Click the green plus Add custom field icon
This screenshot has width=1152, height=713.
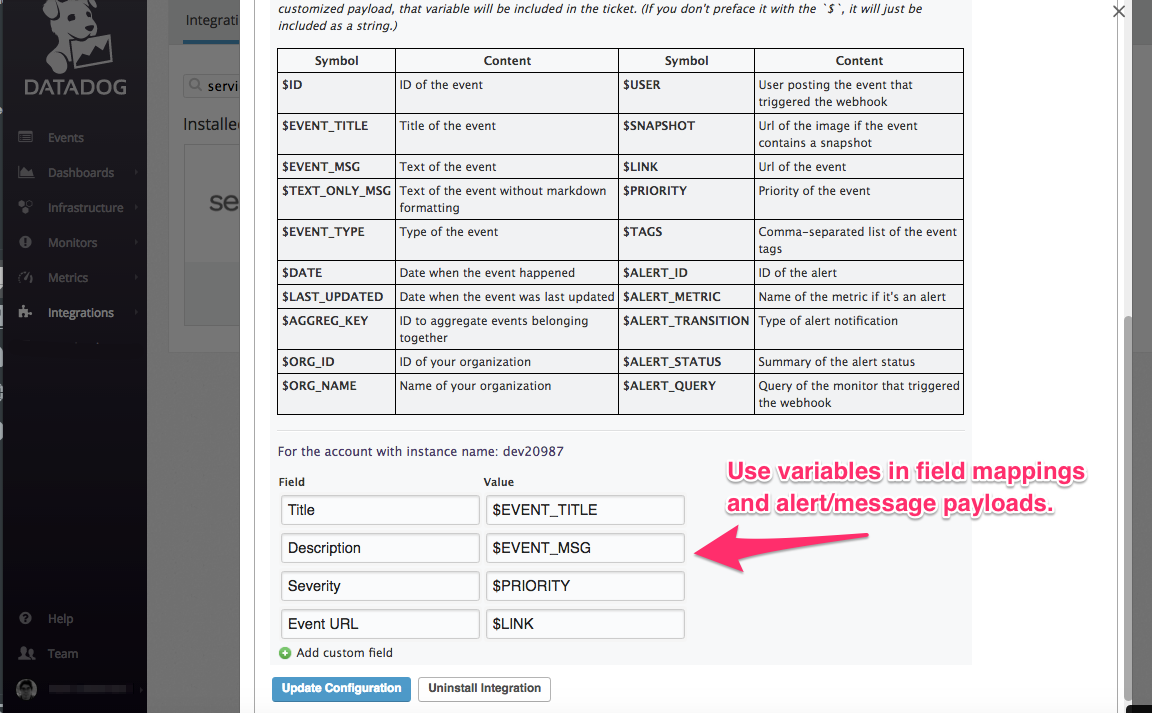click(285, 653)
